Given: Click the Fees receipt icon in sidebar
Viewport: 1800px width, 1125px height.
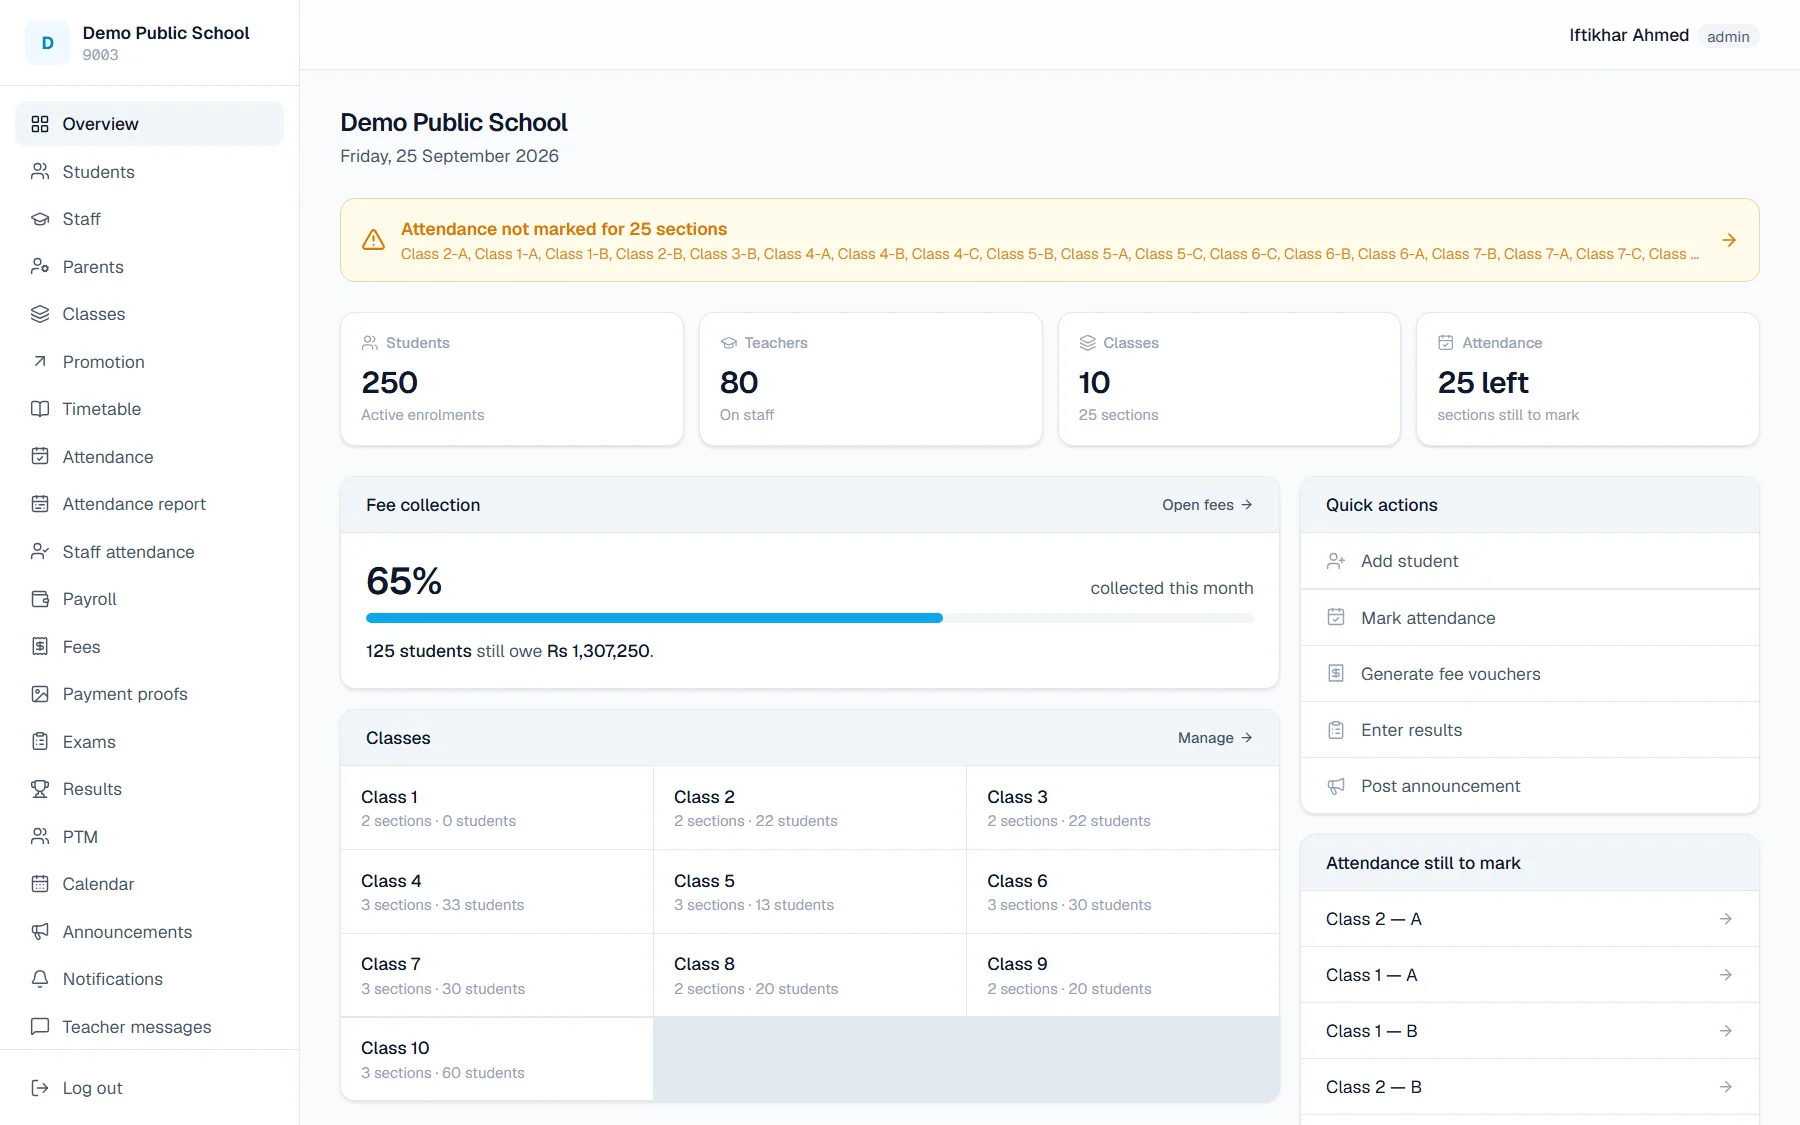Looking at the screenshot, I should (40, 647).
